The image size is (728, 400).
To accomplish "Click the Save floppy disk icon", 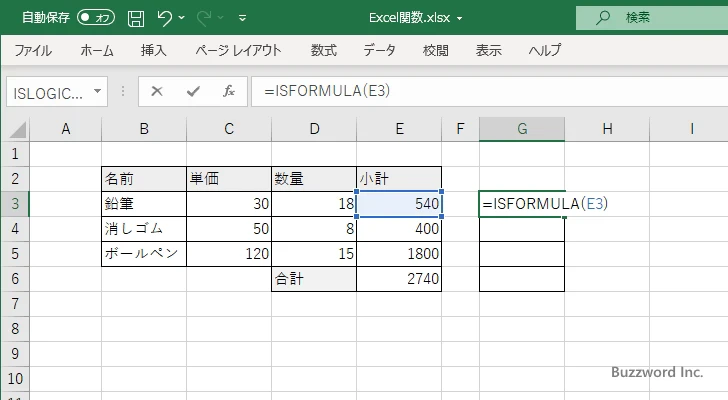I will [x=136, y=18].
